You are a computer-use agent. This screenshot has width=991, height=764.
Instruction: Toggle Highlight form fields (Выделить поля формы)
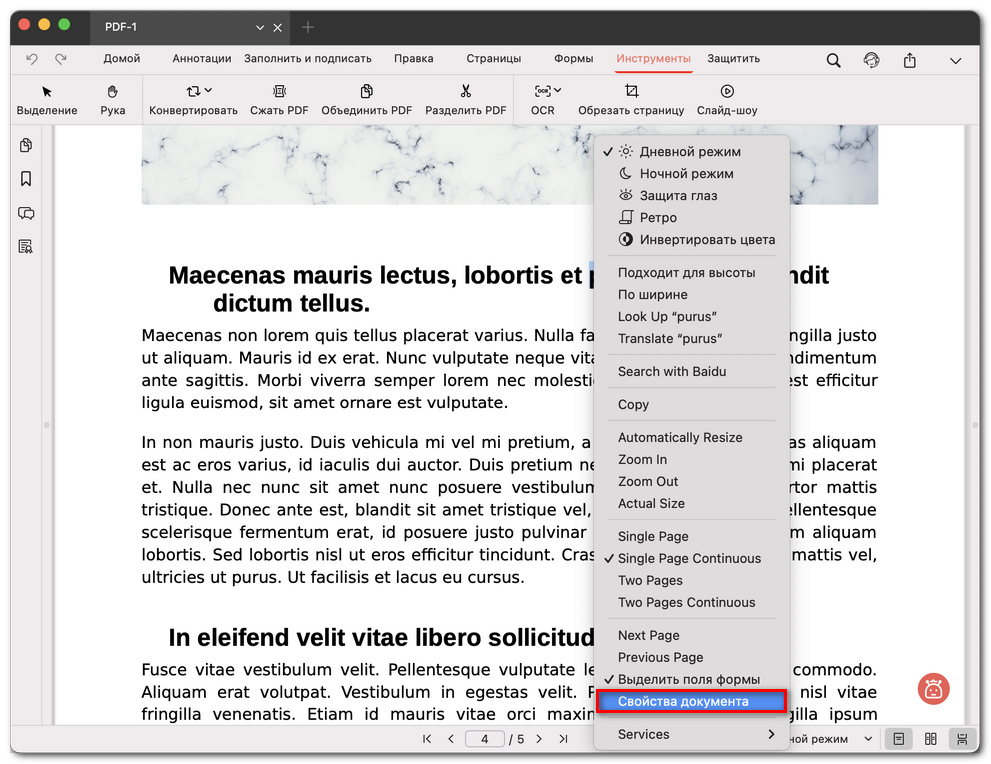click(x=688, y=679)
